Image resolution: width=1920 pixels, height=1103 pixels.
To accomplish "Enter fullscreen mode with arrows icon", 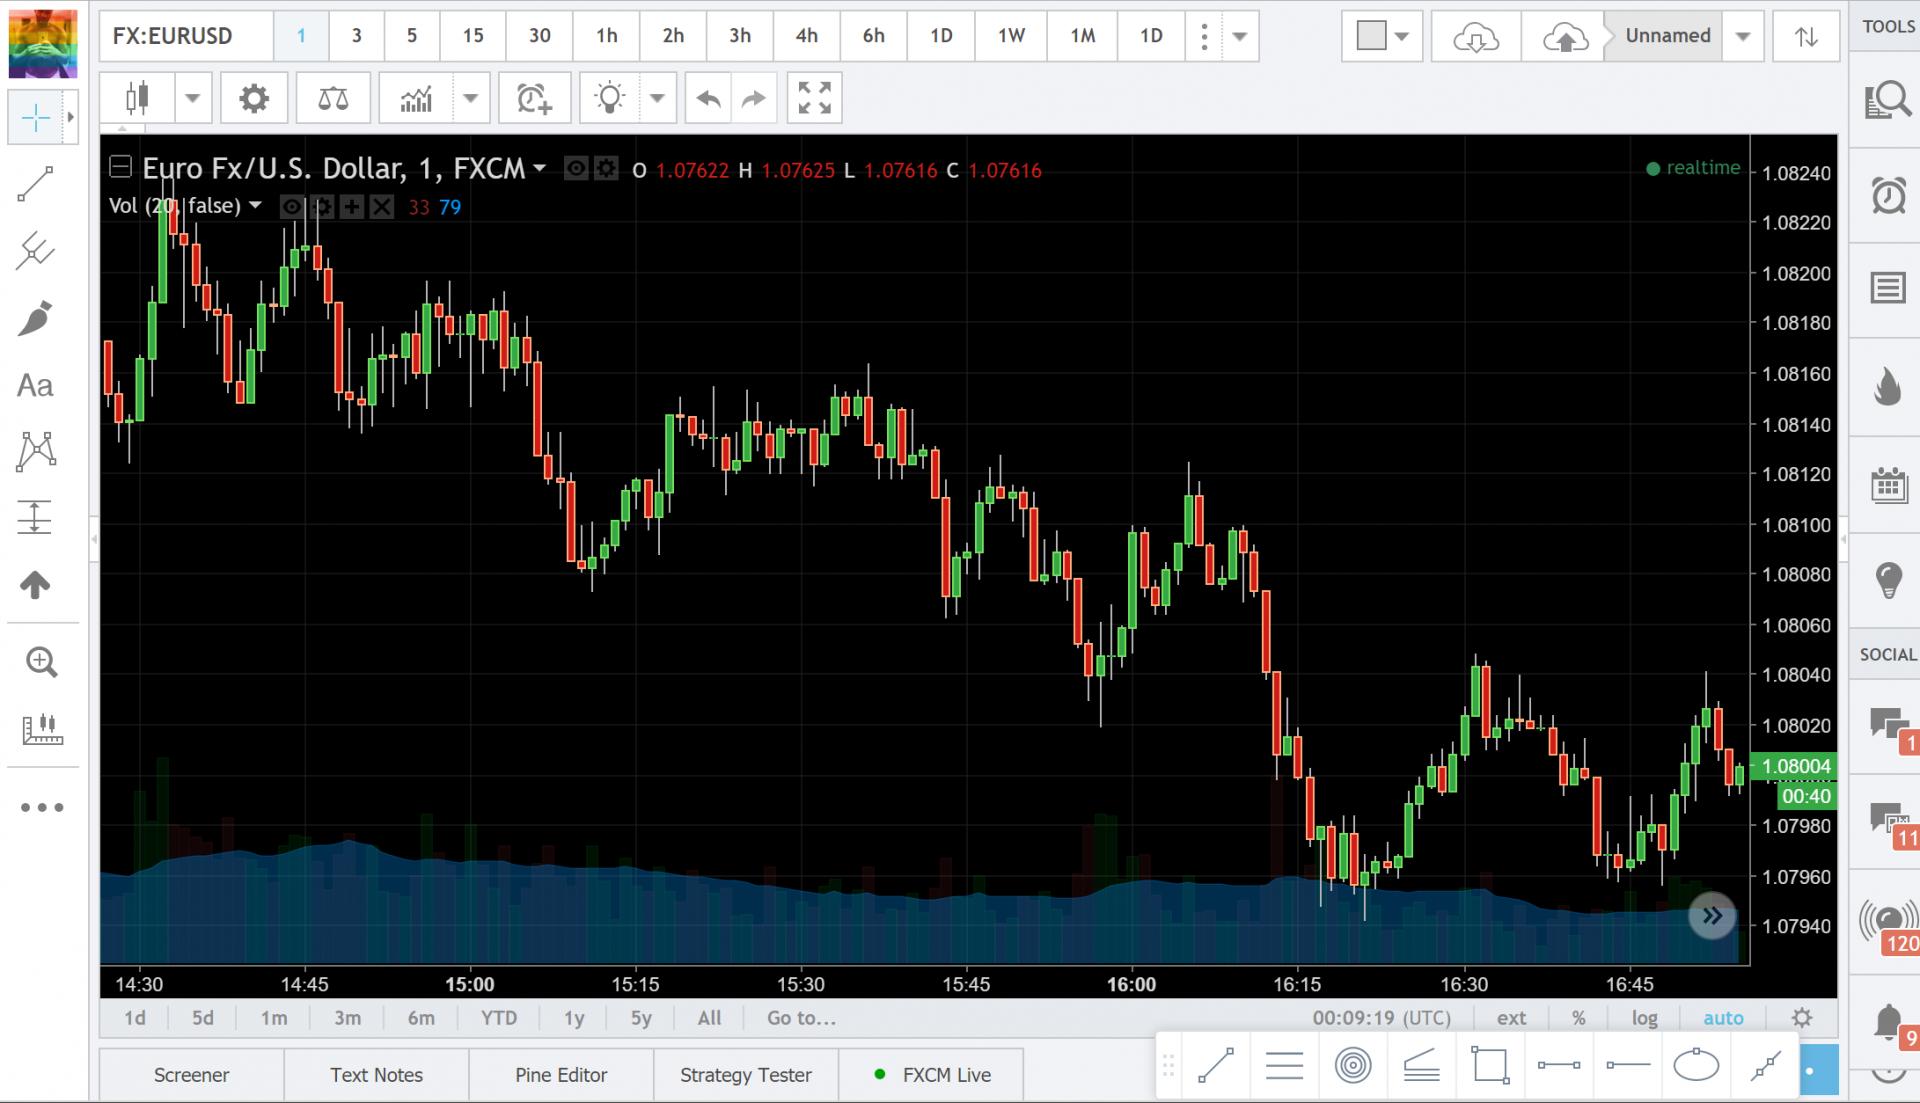I will pyautogui.click(x=814, y=98).
